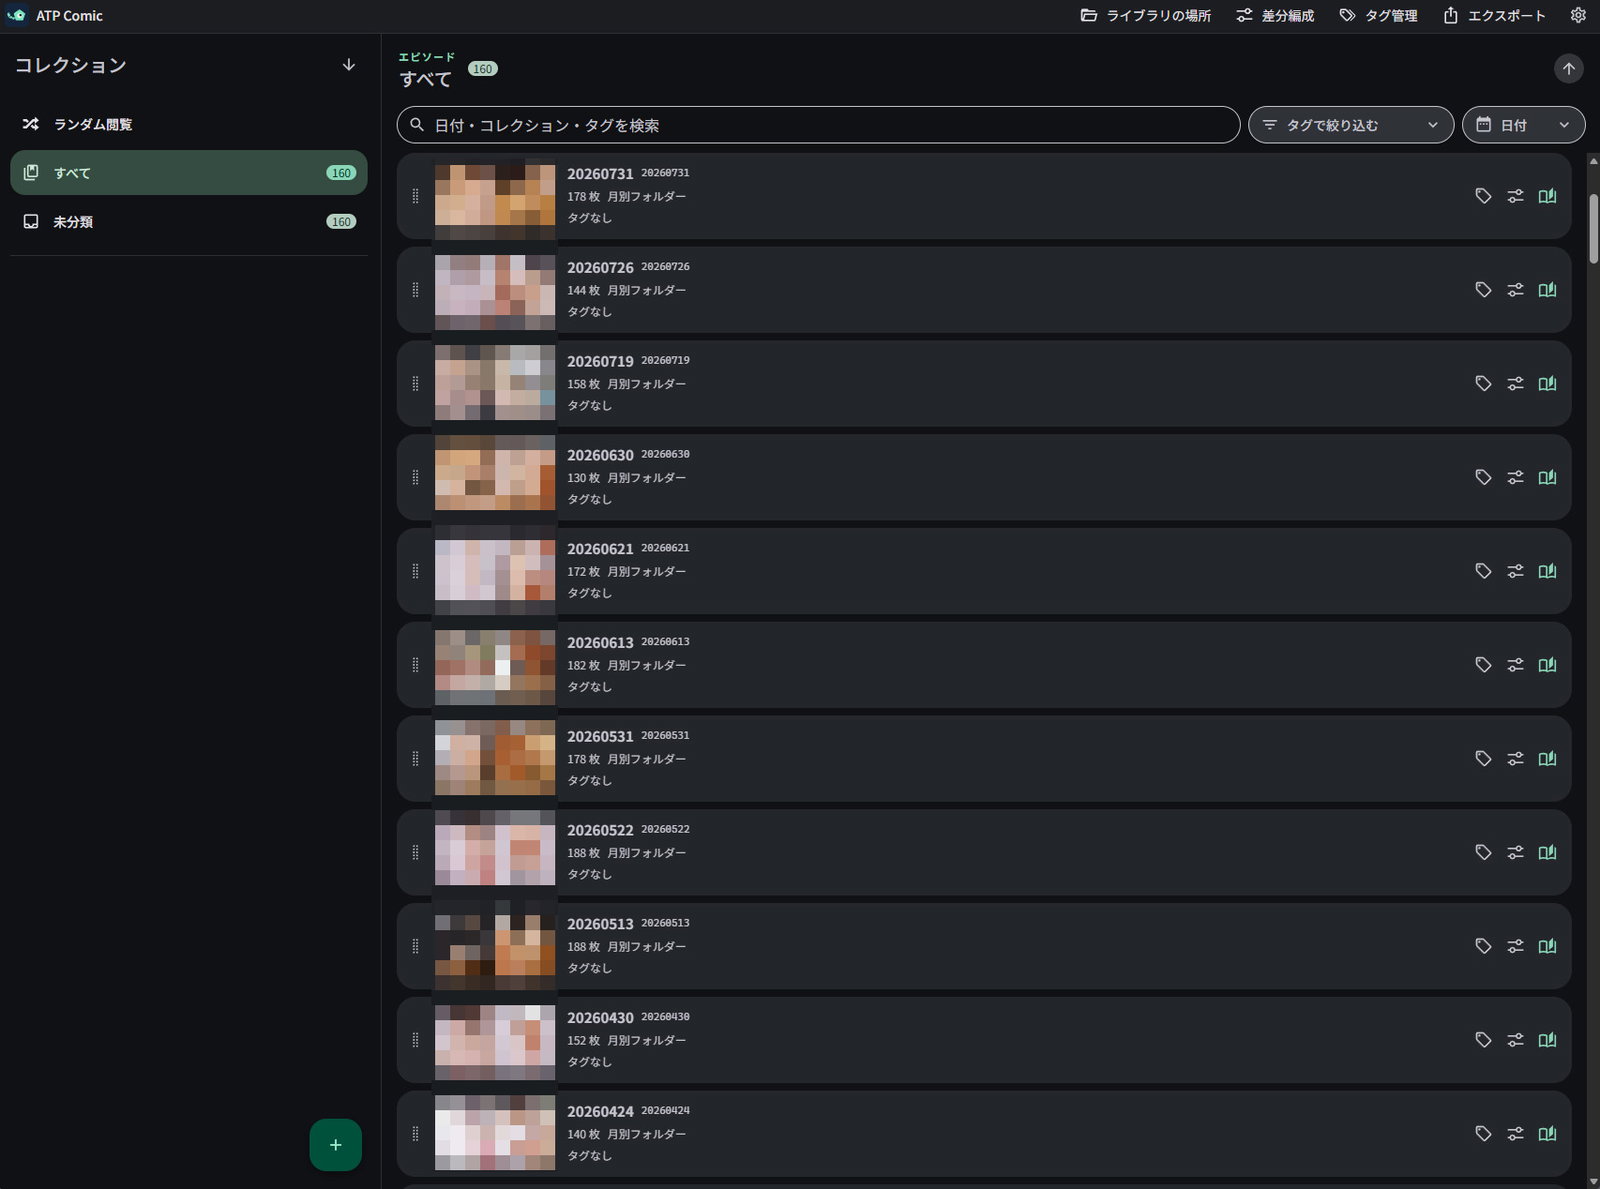Screen dimensions: 1600x1189
Task: Click the title 20260630
Action: point(600,455)
